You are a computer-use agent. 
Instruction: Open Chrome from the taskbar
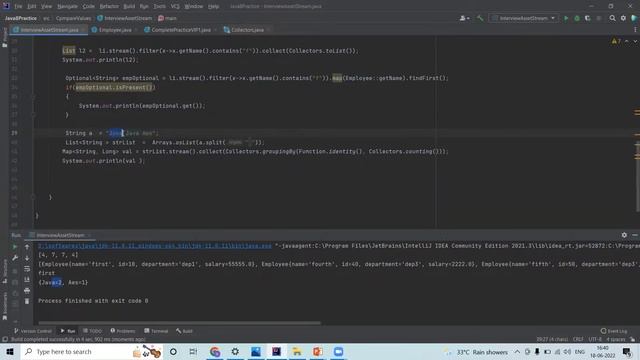pyautogui.click(x=215, y=351)
